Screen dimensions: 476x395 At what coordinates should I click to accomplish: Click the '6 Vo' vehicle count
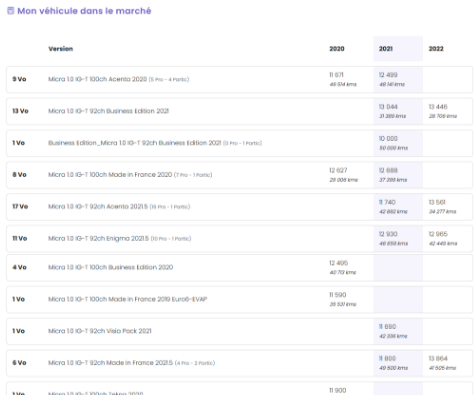(19, 363)
